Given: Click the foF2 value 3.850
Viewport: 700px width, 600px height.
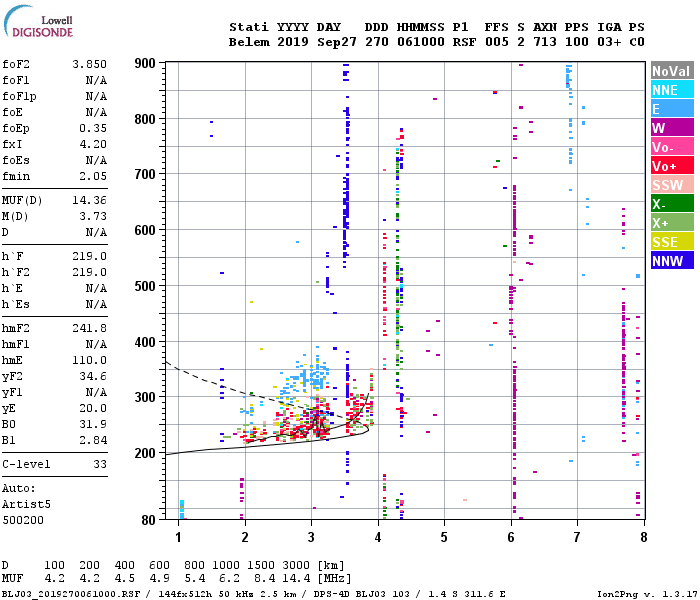Looking at the screenshot, I should (x=89, y=64).
